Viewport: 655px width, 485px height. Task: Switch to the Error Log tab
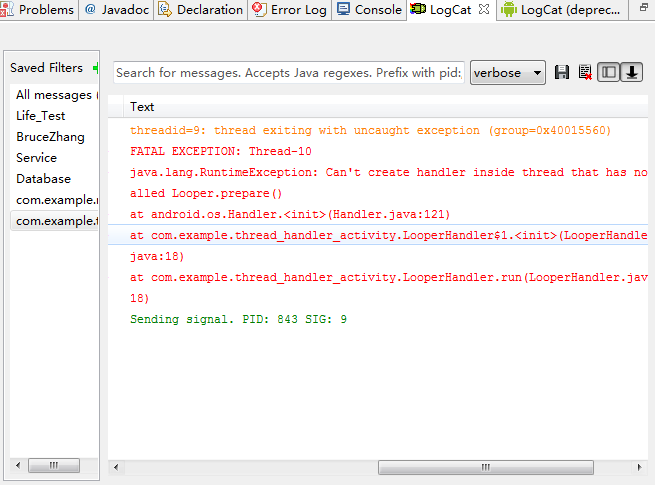[290, 9]
